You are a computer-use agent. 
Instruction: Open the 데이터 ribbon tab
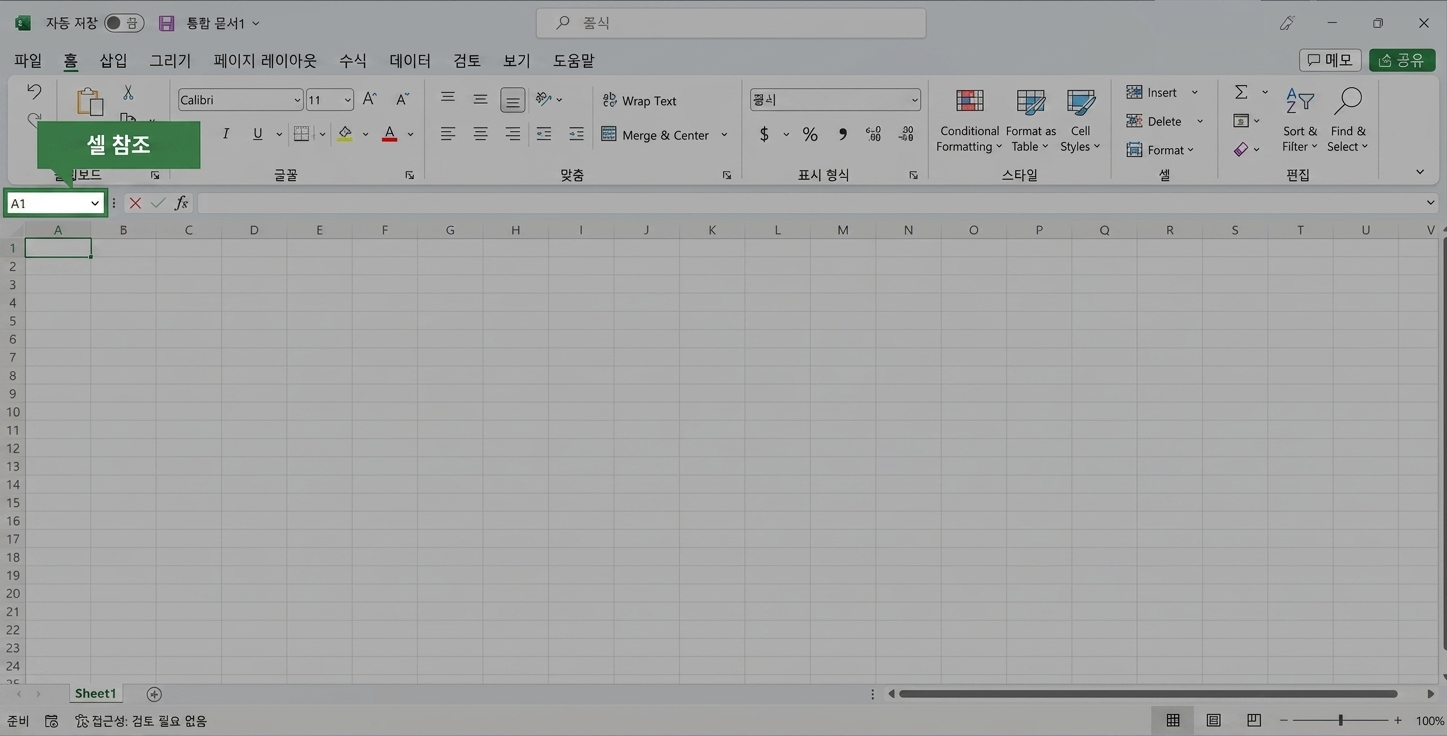click(x=410, y=61)
